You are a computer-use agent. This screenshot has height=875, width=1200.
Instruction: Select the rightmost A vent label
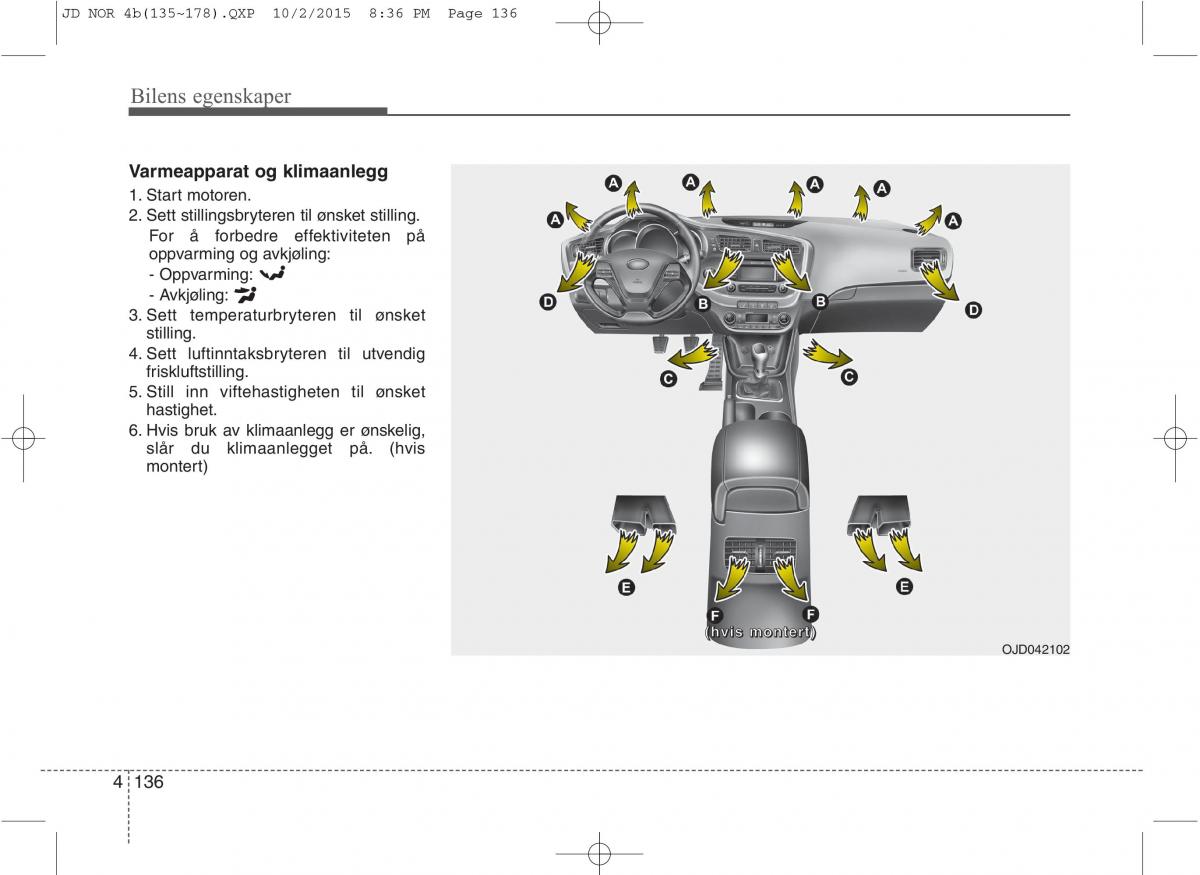tap(953, 220)
